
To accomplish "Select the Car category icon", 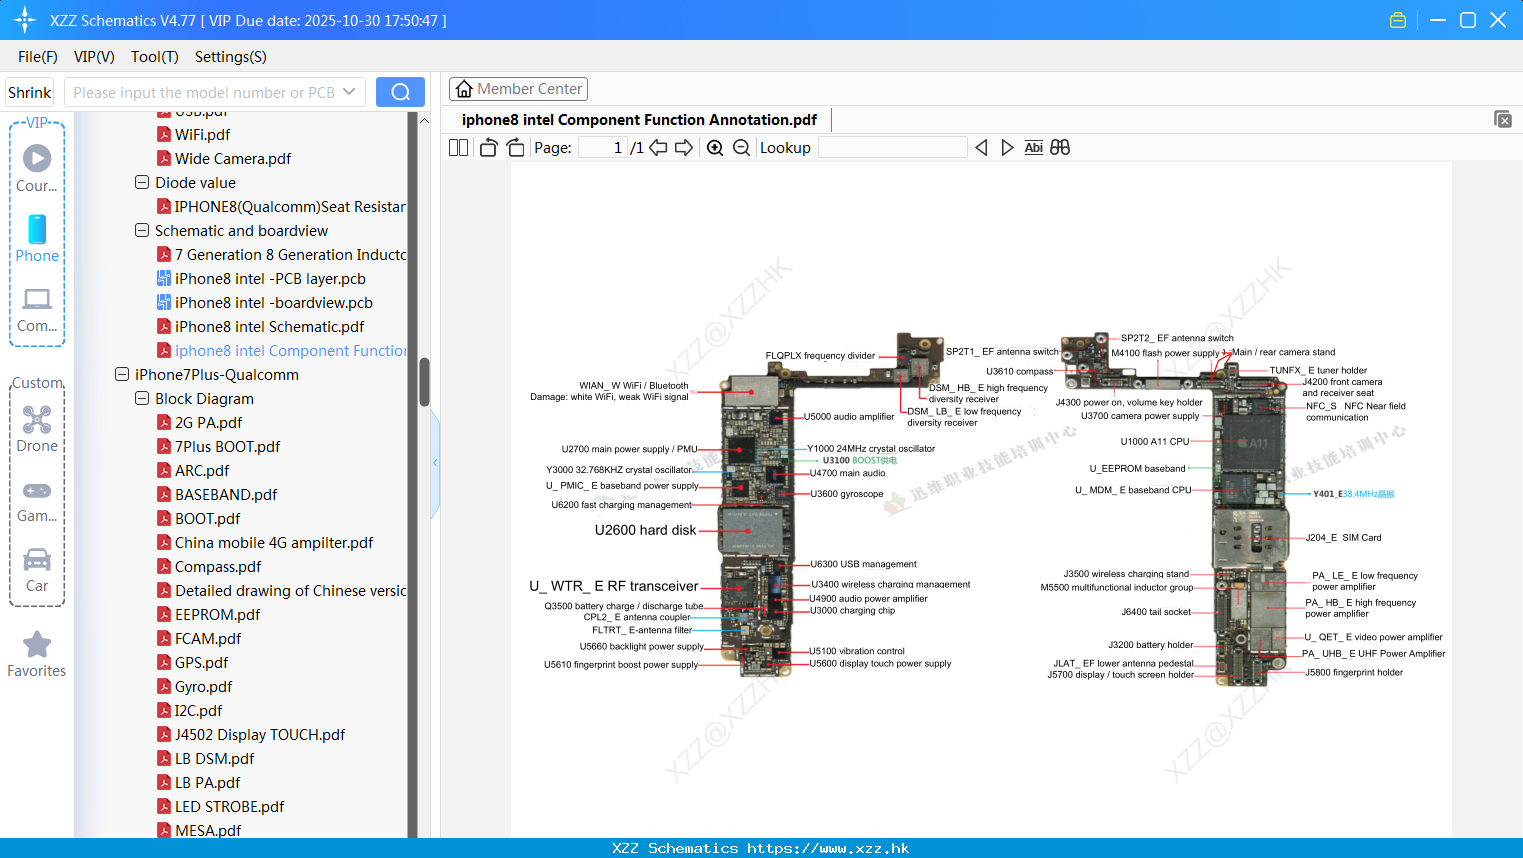I will [37, 570].
